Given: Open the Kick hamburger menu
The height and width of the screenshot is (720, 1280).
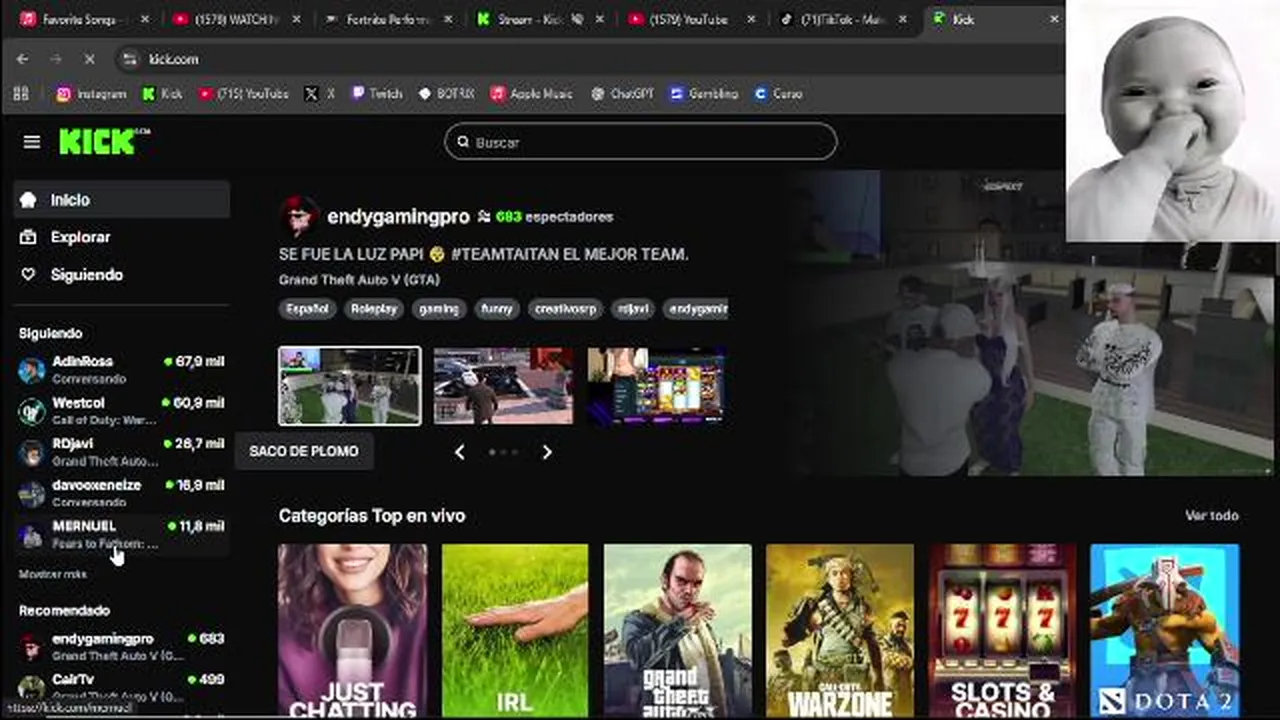Looking at the screenshot, I should coord(32,142).
